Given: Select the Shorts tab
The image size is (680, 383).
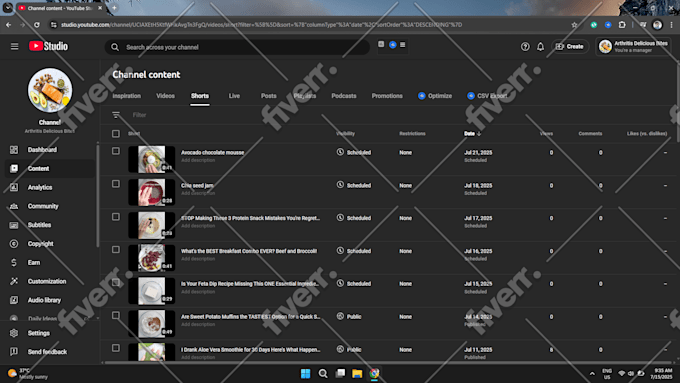Looking at the screenshot, I should [x=200, y=96].
